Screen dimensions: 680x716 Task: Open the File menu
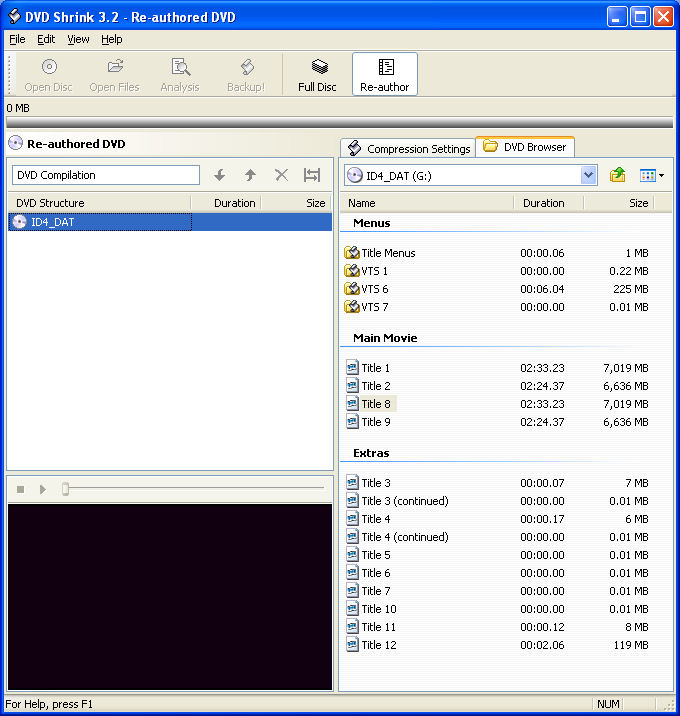[17, 39]
